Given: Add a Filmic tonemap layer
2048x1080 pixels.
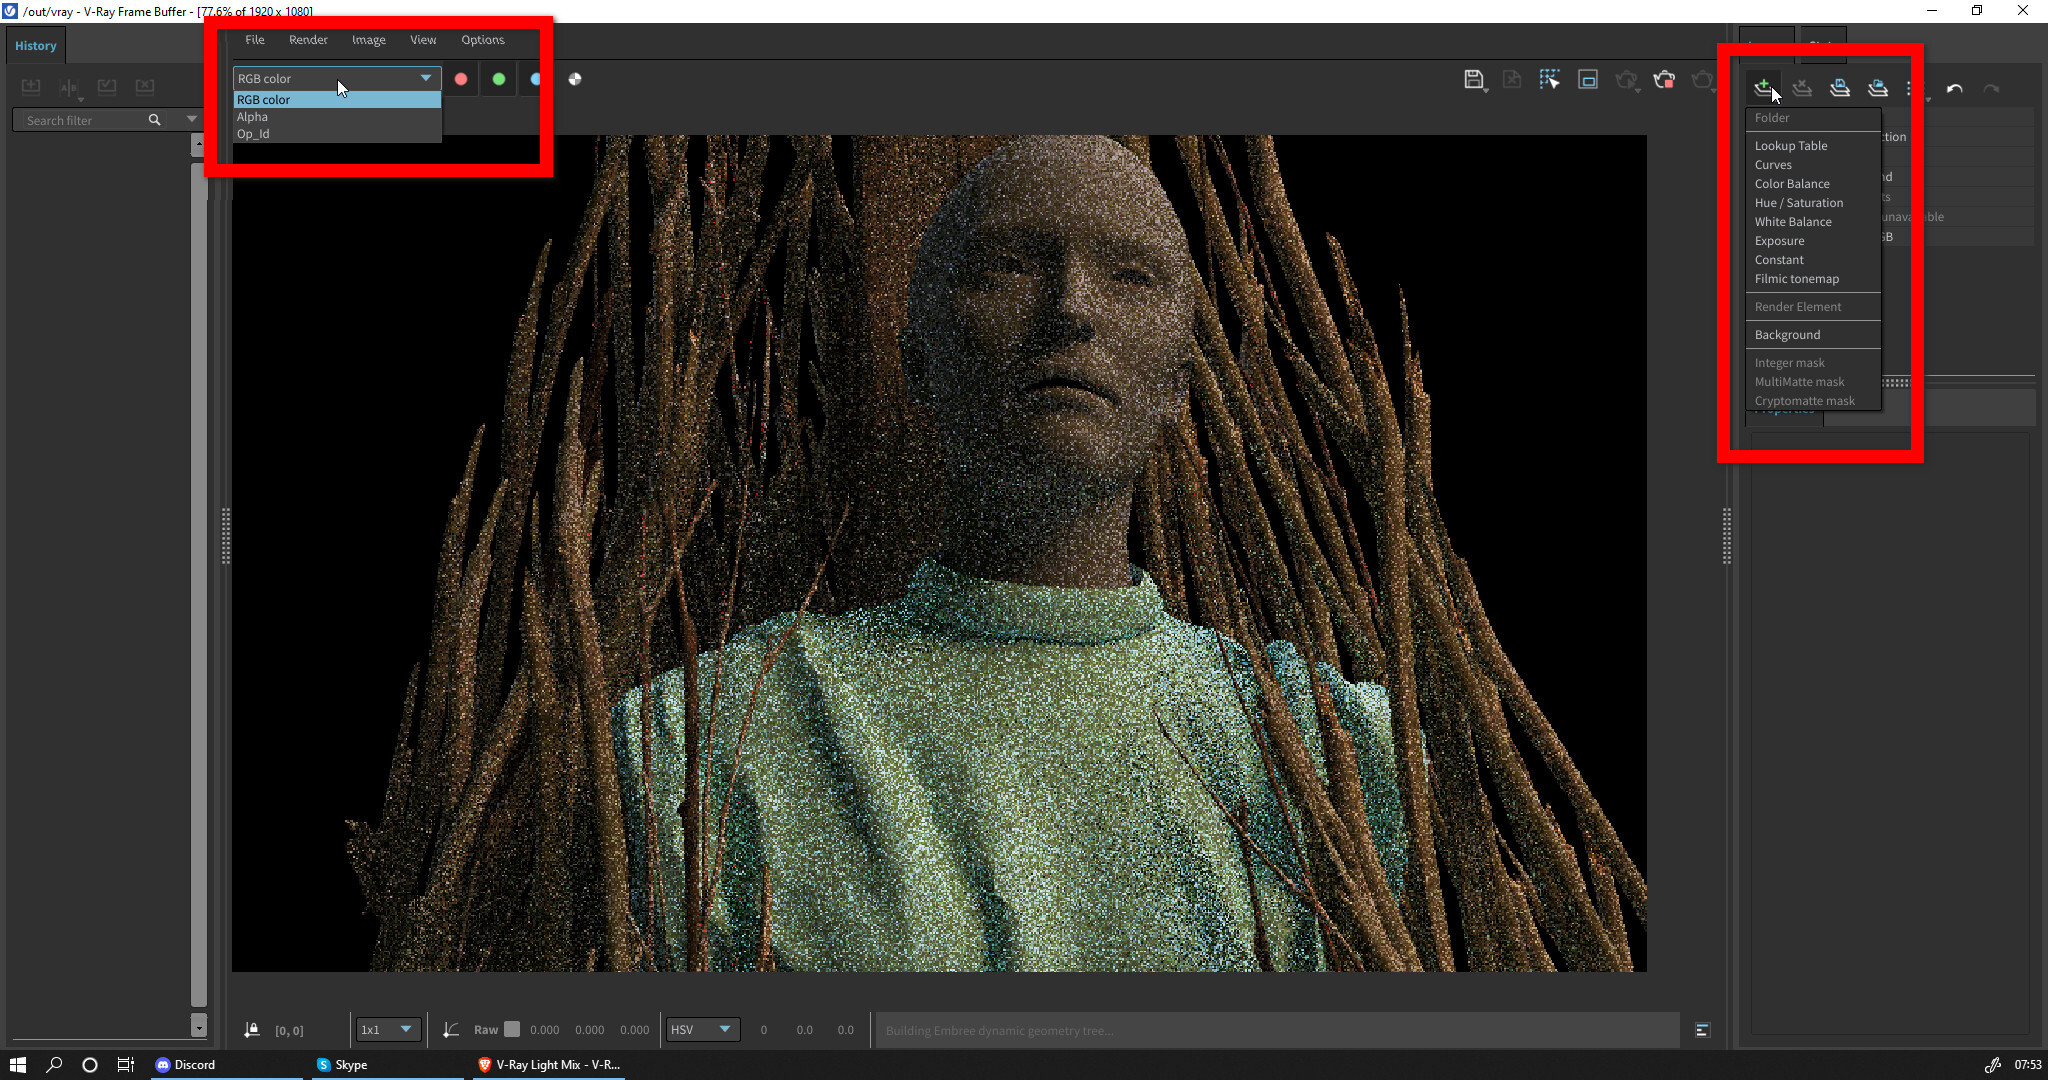Looking at the screenshot, I should (1813, 279).
